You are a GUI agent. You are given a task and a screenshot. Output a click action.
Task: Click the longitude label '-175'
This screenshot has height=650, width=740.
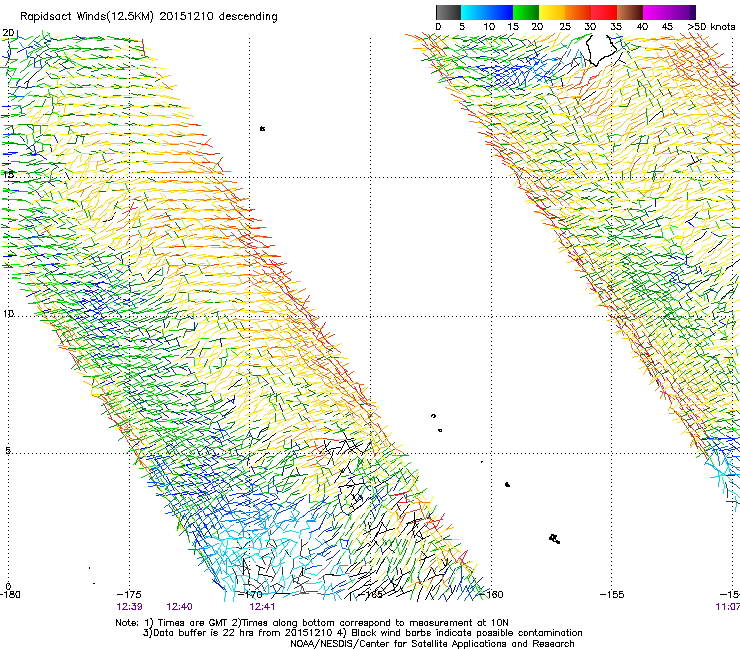[129, 594]
